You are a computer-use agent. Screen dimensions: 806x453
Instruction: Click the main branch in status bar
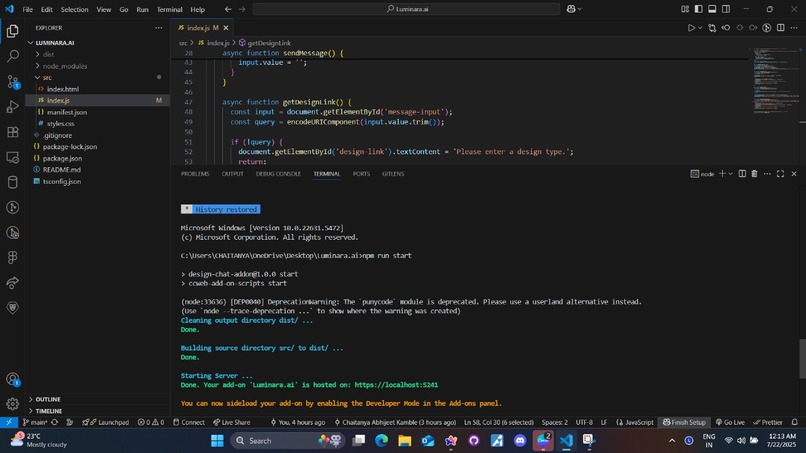[35, 422]
